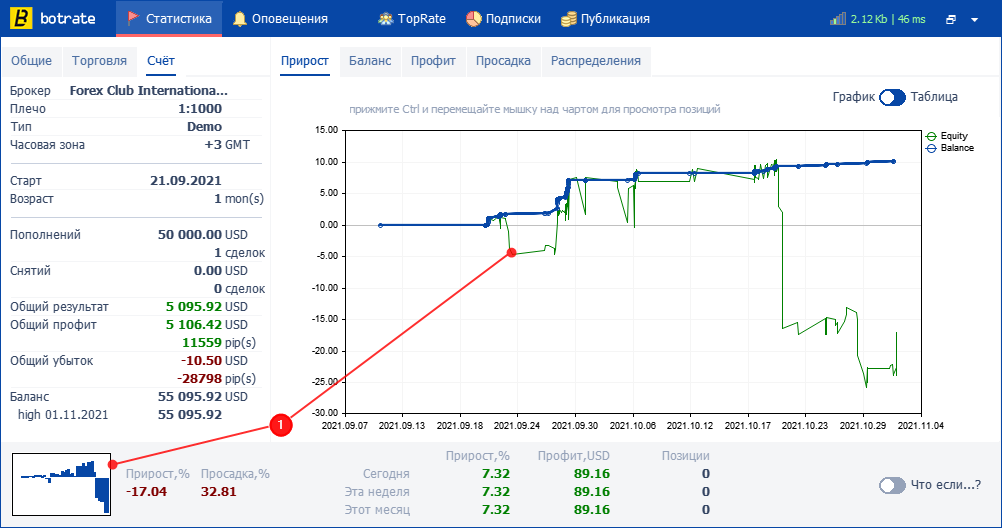1002x528 pixels.
Task: Switch to the Баланс chart tab
Action: 370,61
